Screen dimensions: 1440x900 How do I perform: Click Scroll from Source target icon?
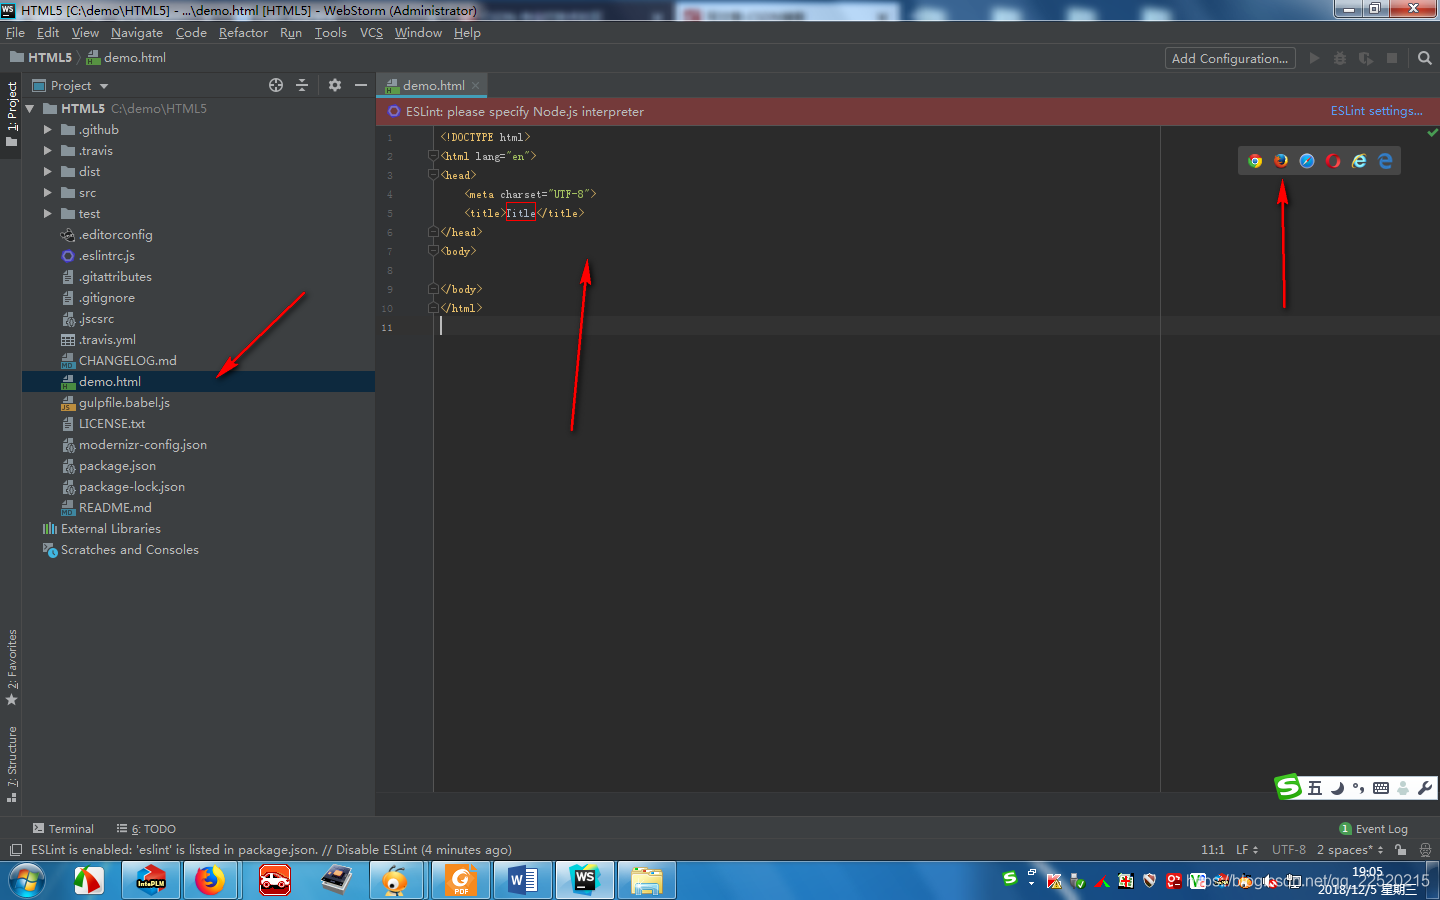tap(276, 85)
